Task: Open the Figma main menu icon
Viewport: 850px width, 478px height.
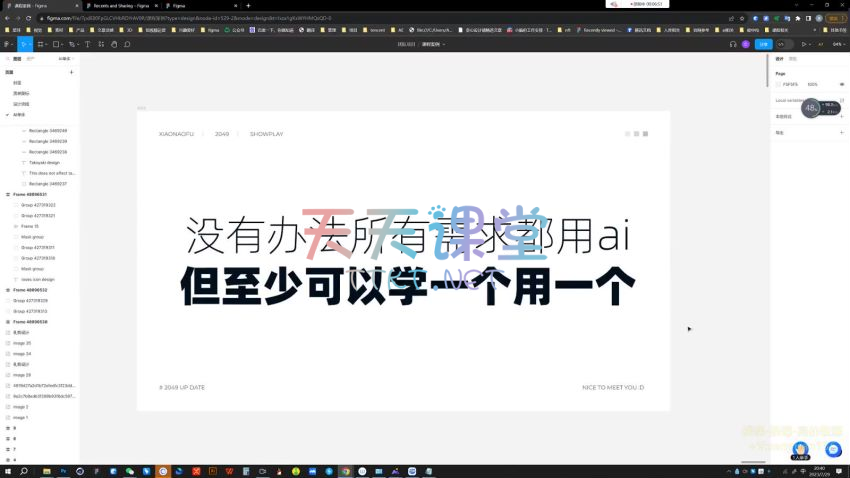Action: click(8, 44)
